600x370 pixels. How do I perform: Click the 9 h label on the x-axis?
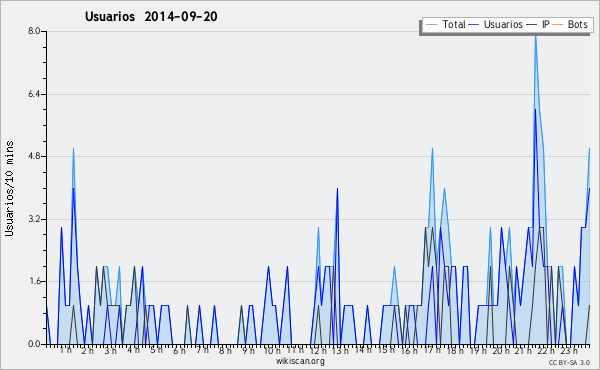pos(248,351)
